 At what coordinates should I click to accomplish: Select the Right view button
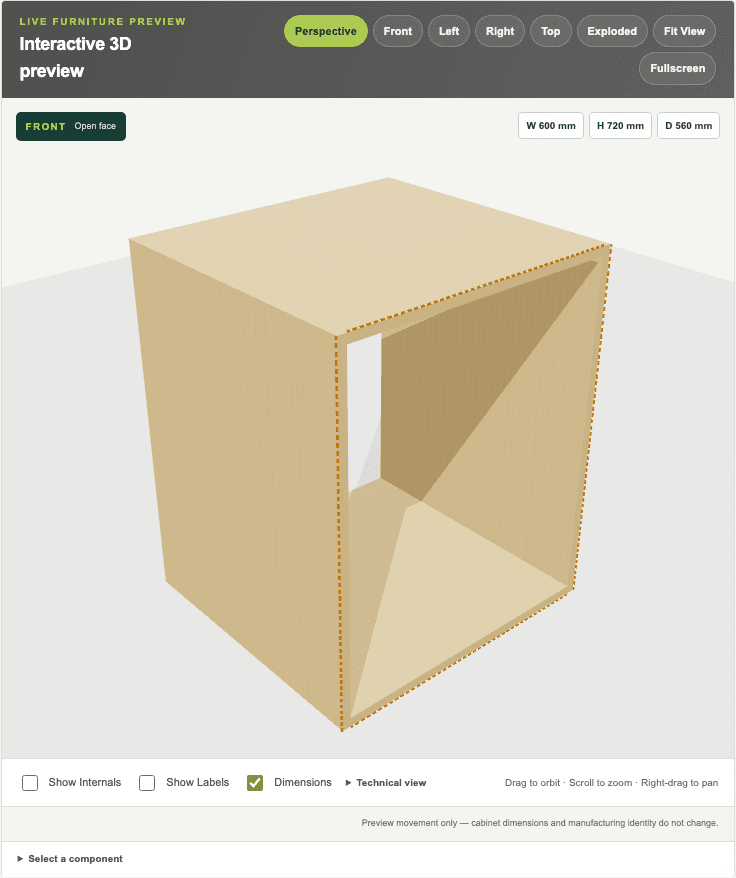(x=500, y=31)
